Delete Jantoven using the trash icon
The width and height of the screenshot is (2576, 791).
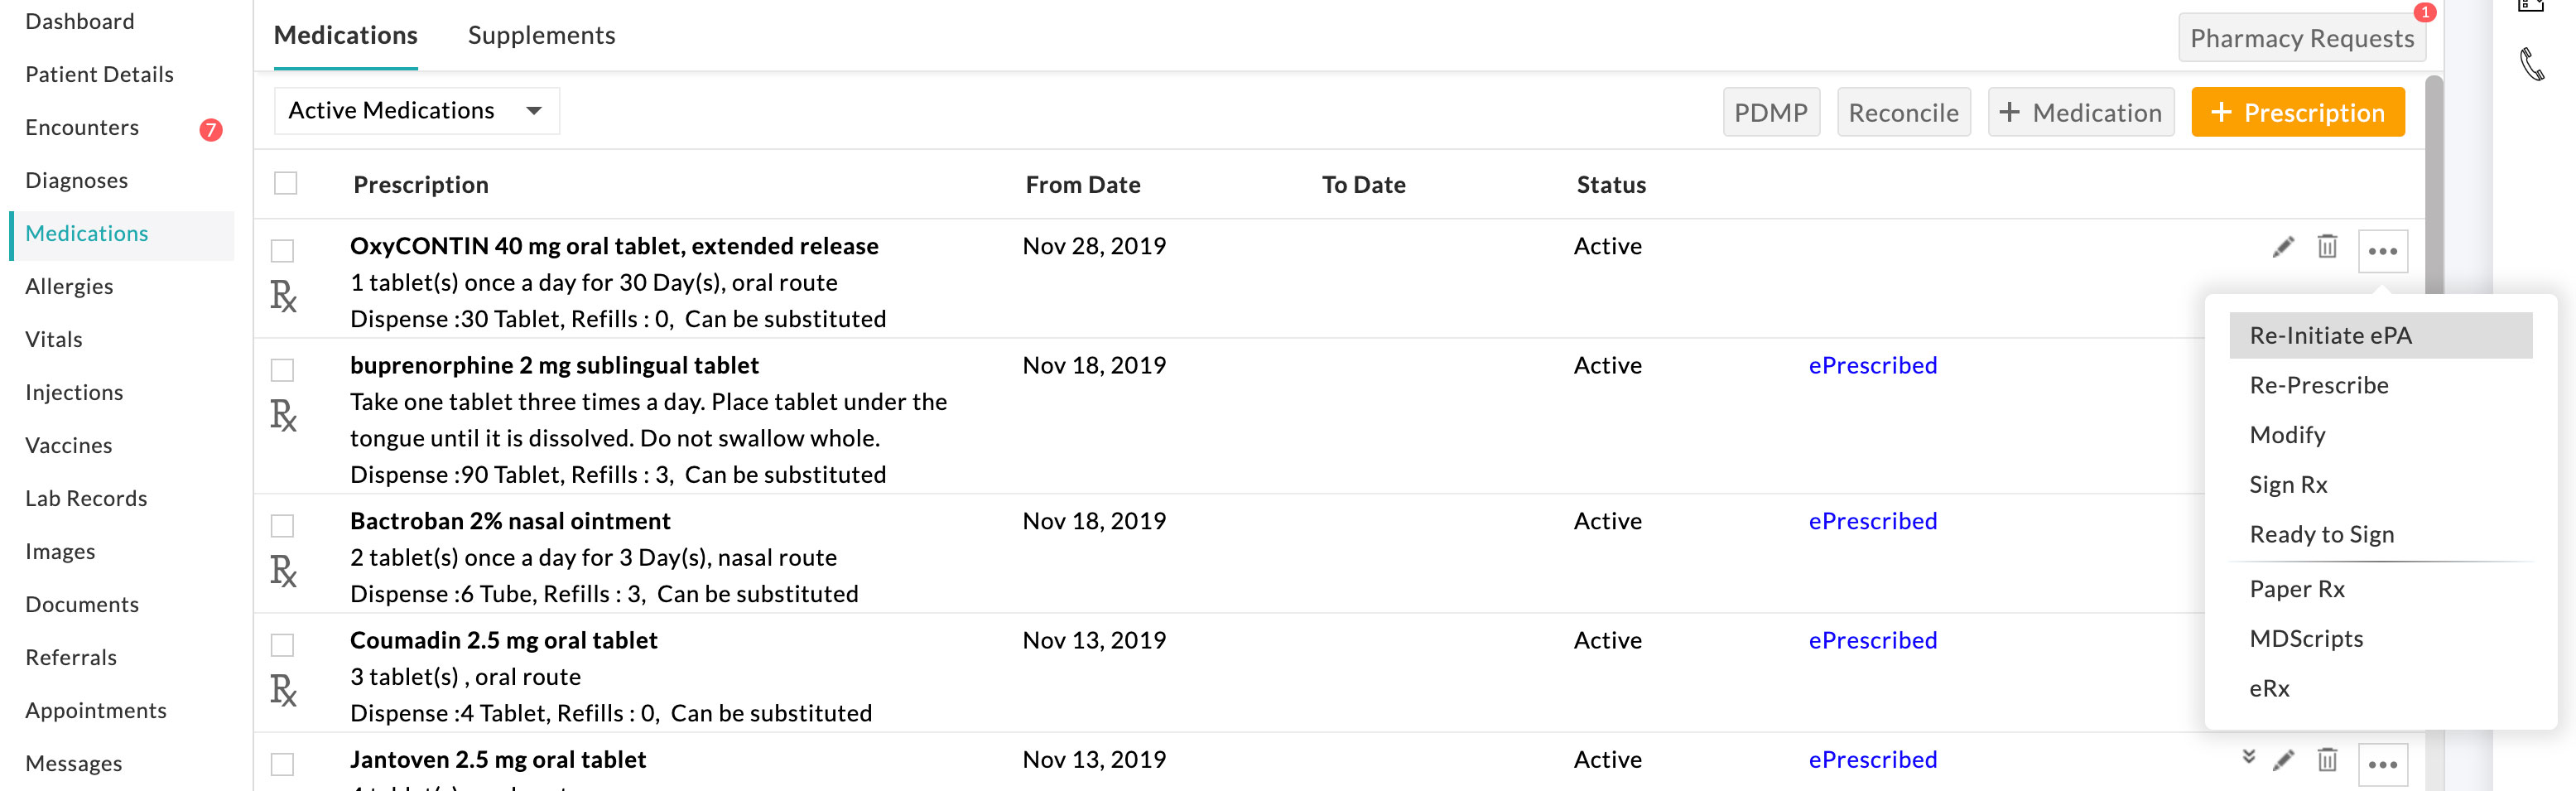coord(2327,761)
